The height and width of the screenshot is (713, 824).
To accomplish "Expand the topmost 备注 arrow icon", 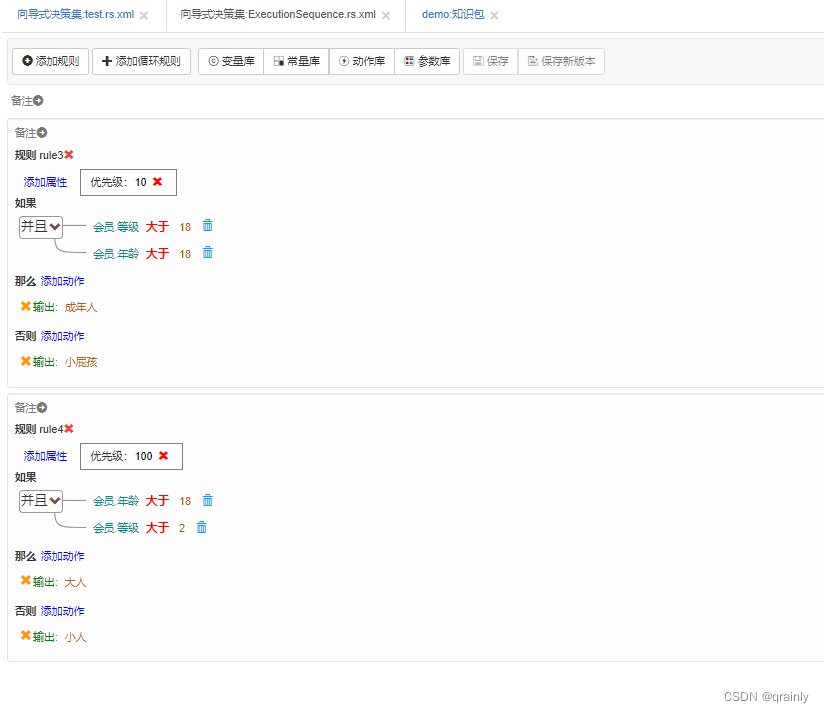I will pos(38,100).
